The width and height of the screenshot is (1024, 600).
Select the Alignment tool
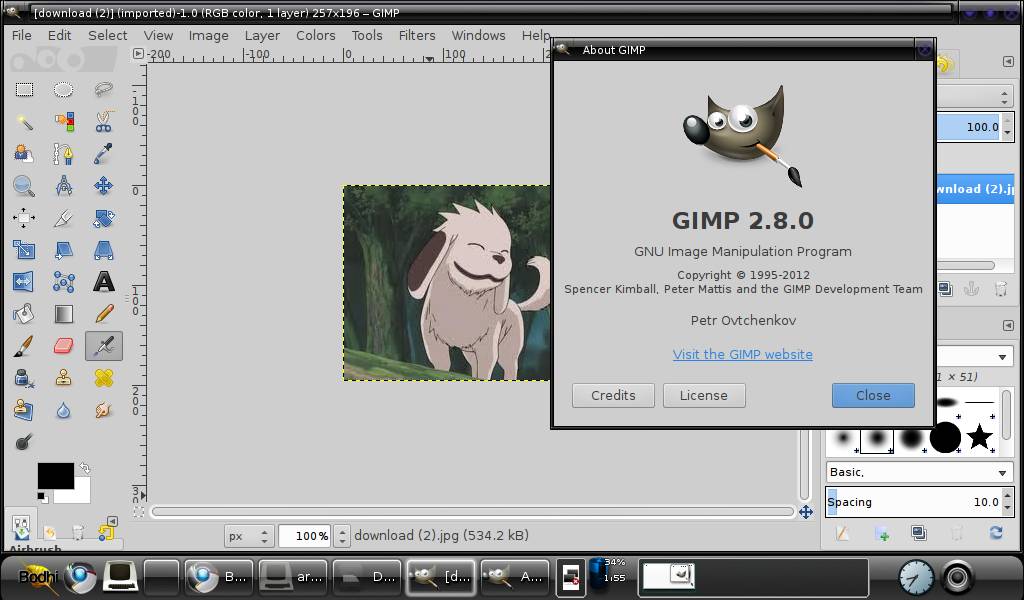point(24,218)
